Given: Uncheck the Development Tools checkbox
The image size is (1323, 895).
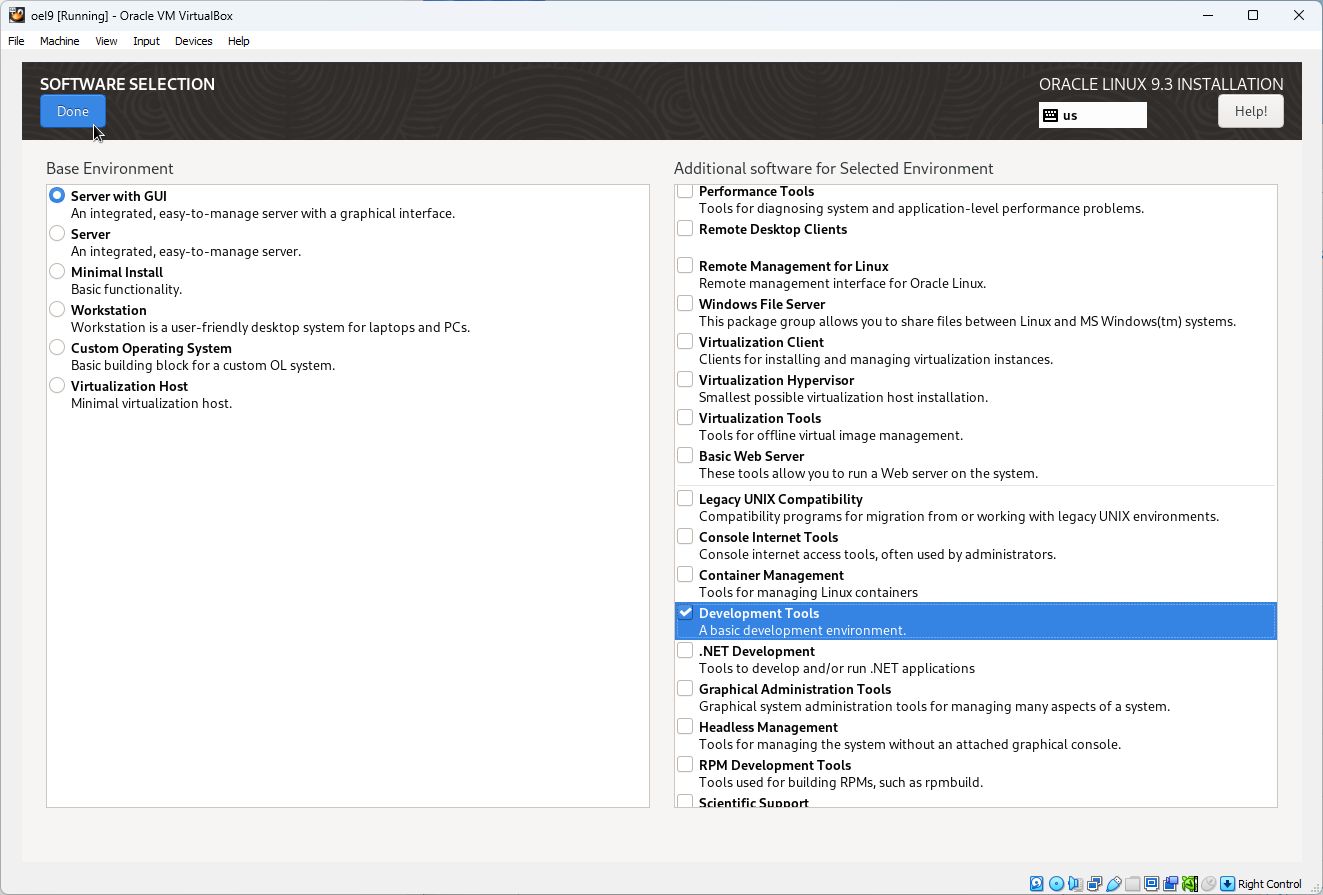Looking at the screenshot, I should point(685,612).
